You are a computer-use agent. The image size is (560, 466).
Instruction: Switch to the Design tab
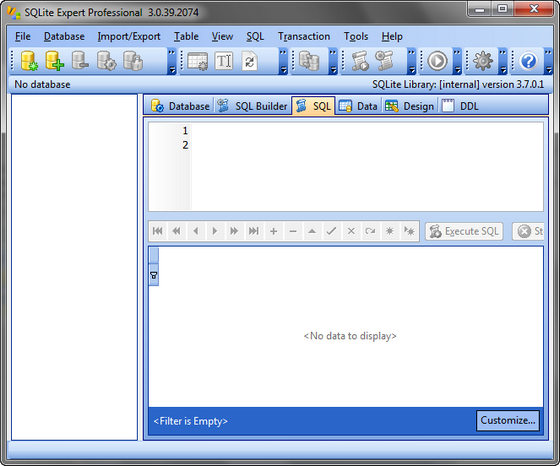(410, 106)
